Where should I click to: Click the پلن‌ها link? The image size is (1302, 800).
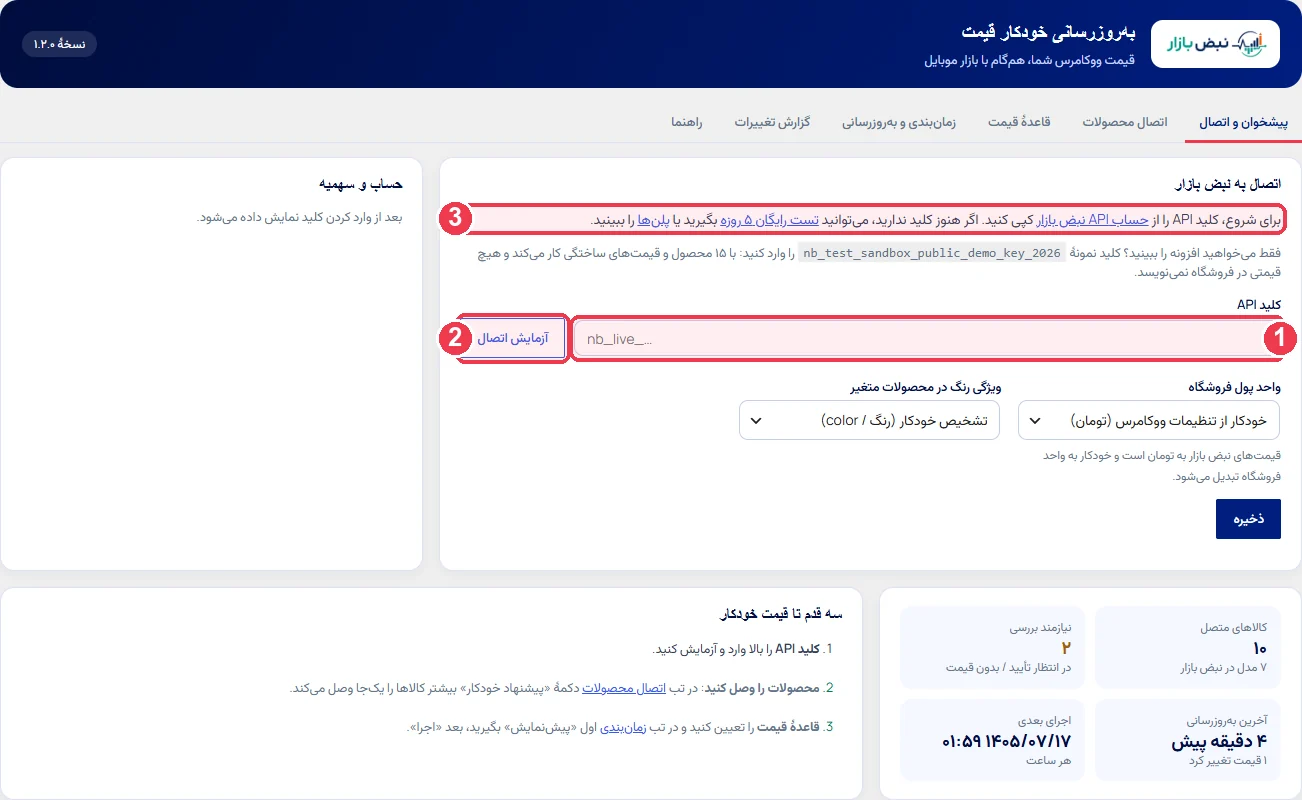click(655, 219)
